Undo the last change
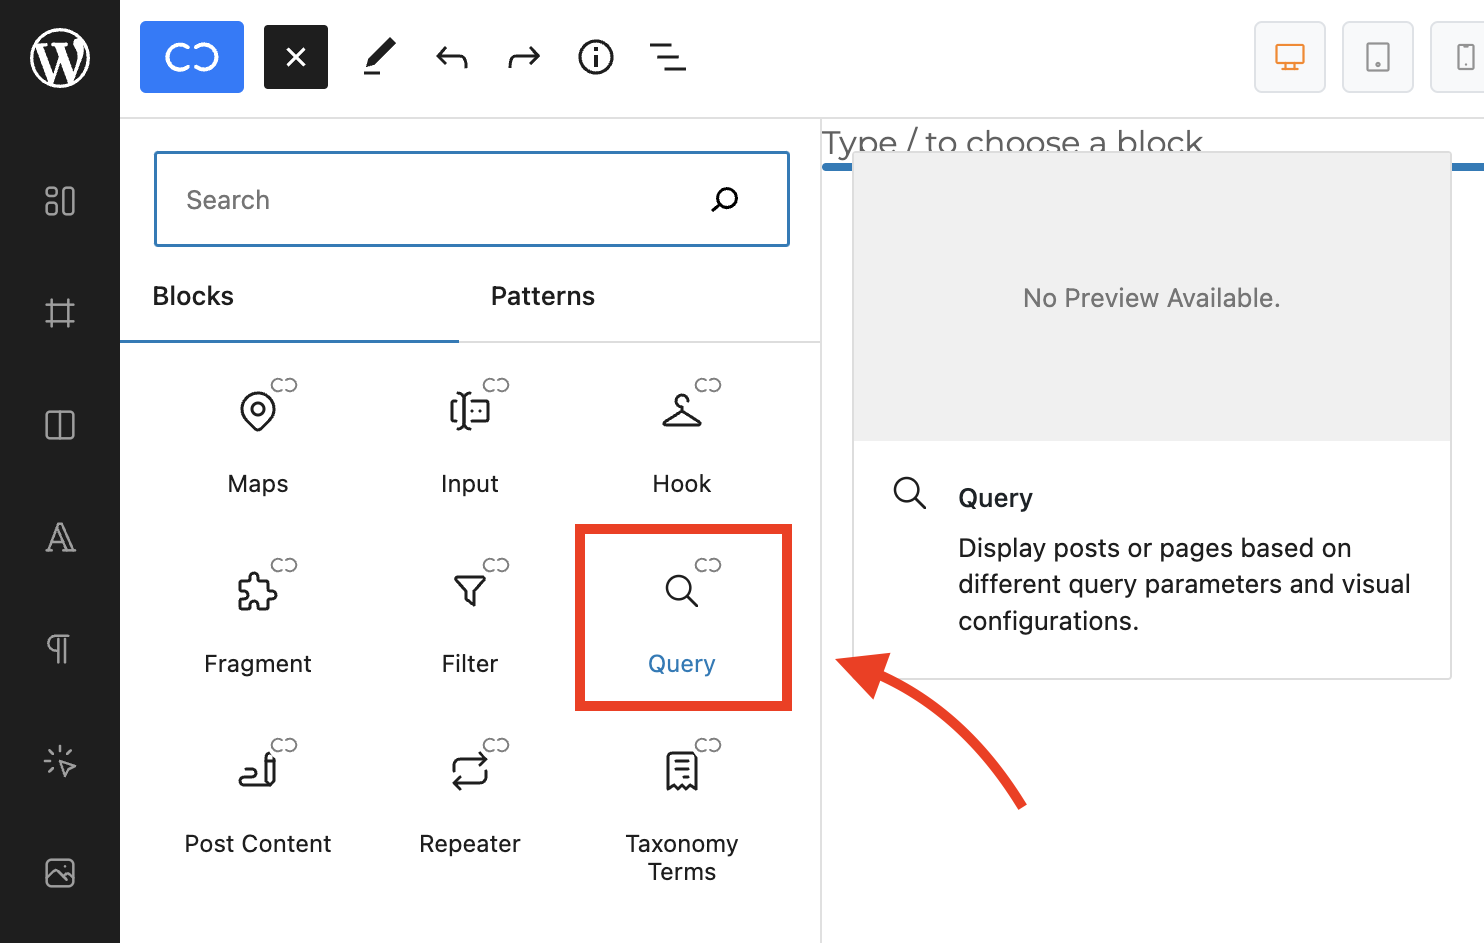 [x=452, y=57]
